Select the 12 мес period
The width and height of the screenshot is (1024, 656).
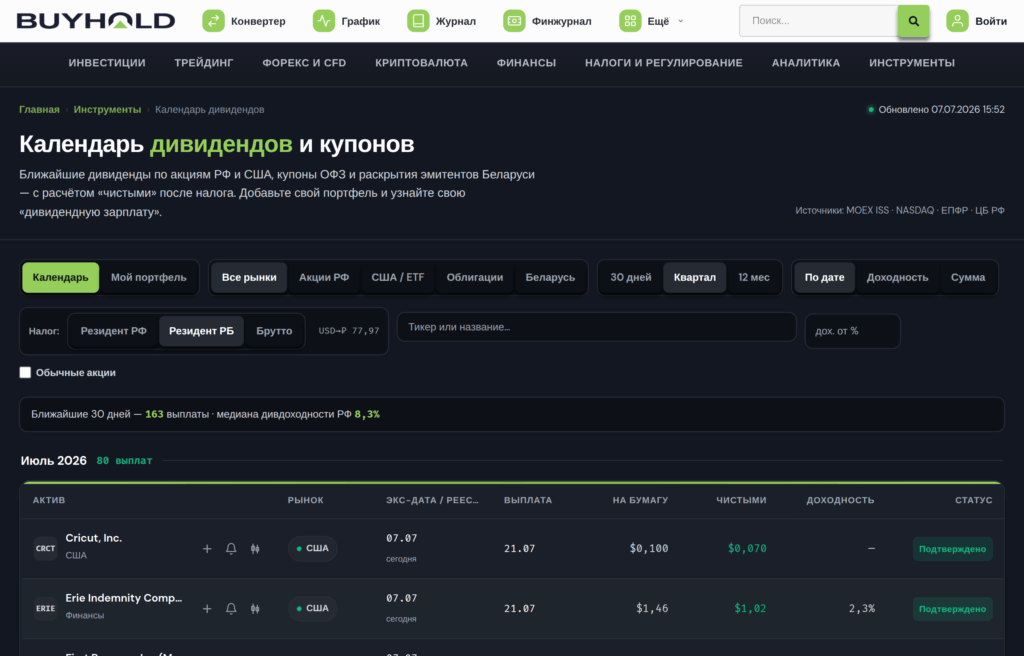click(754, 278)
